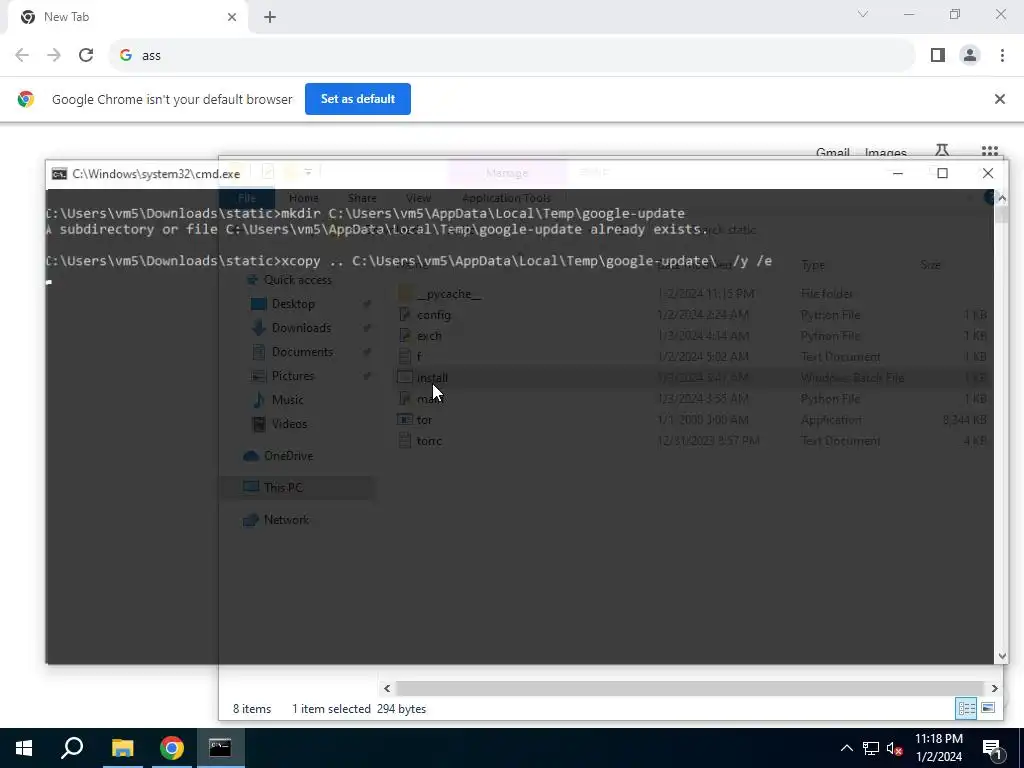Go back in Chrome
The image size is (1024, 768).
pos(22,56)
